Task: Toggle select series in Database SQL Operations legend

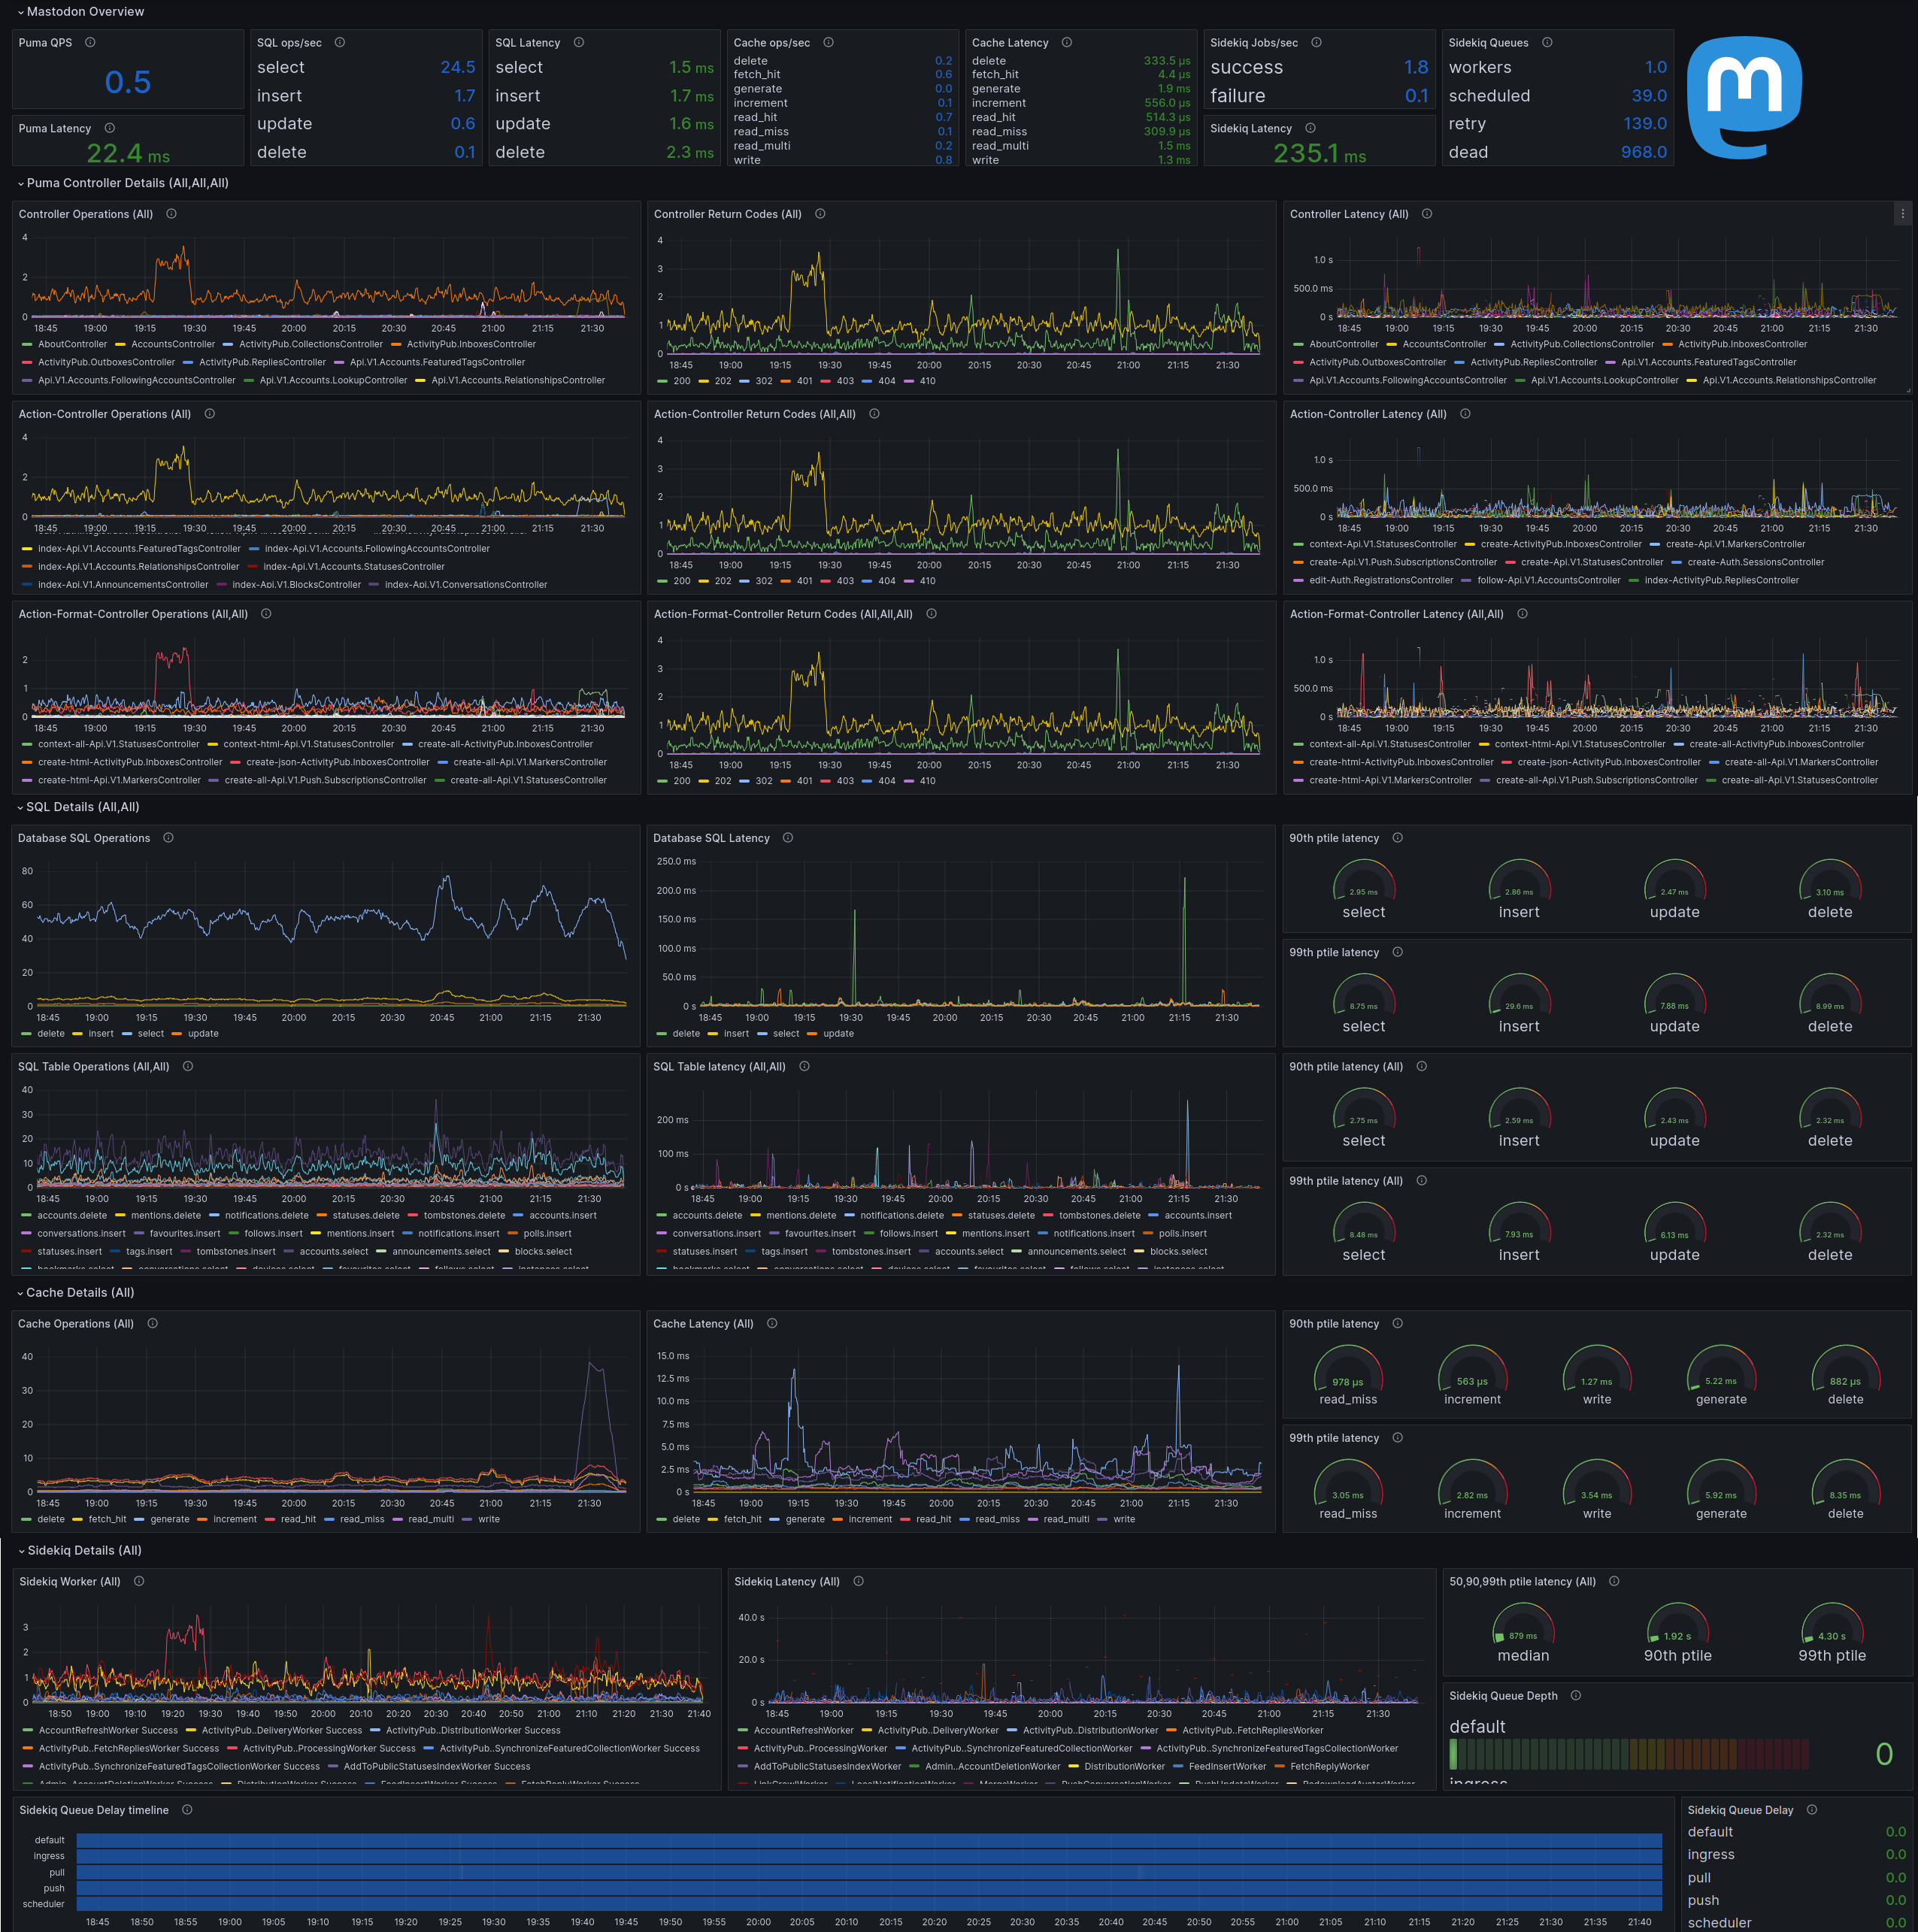Action: (x=150, y=1034)
